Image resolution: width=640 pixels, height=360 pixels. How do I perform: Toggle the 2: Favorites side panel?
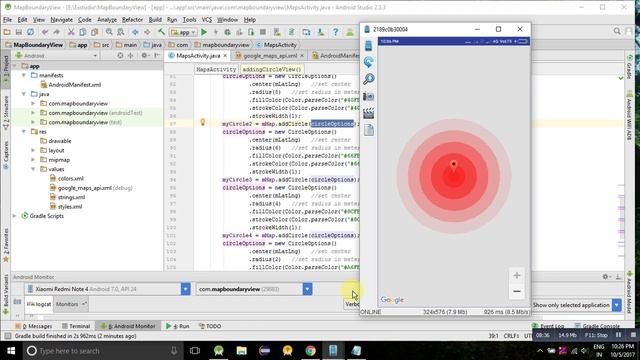(x=6, y=245)
